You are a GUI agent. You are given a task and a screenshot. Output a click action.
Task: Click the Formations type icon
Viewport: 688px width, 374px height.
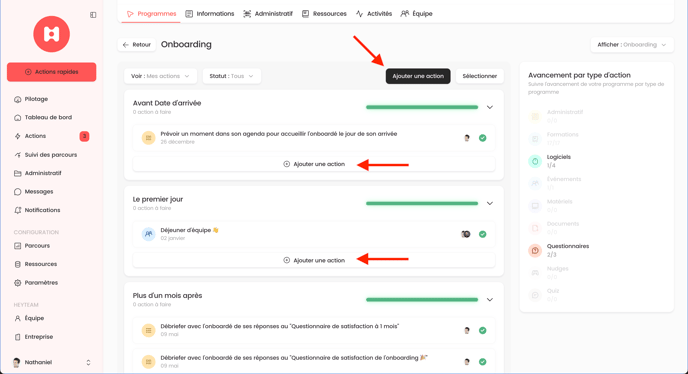point(535,139)
